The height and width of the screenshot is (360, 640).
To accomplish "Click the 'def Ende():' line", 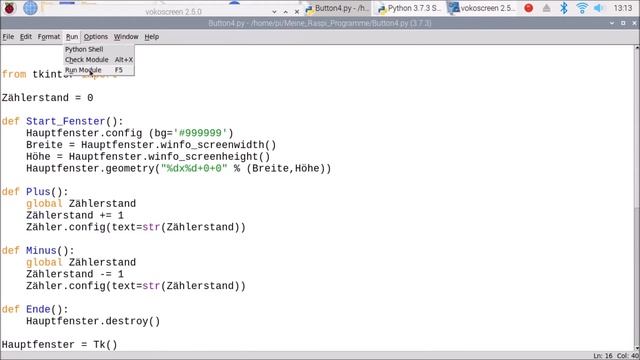I will 35,309.
